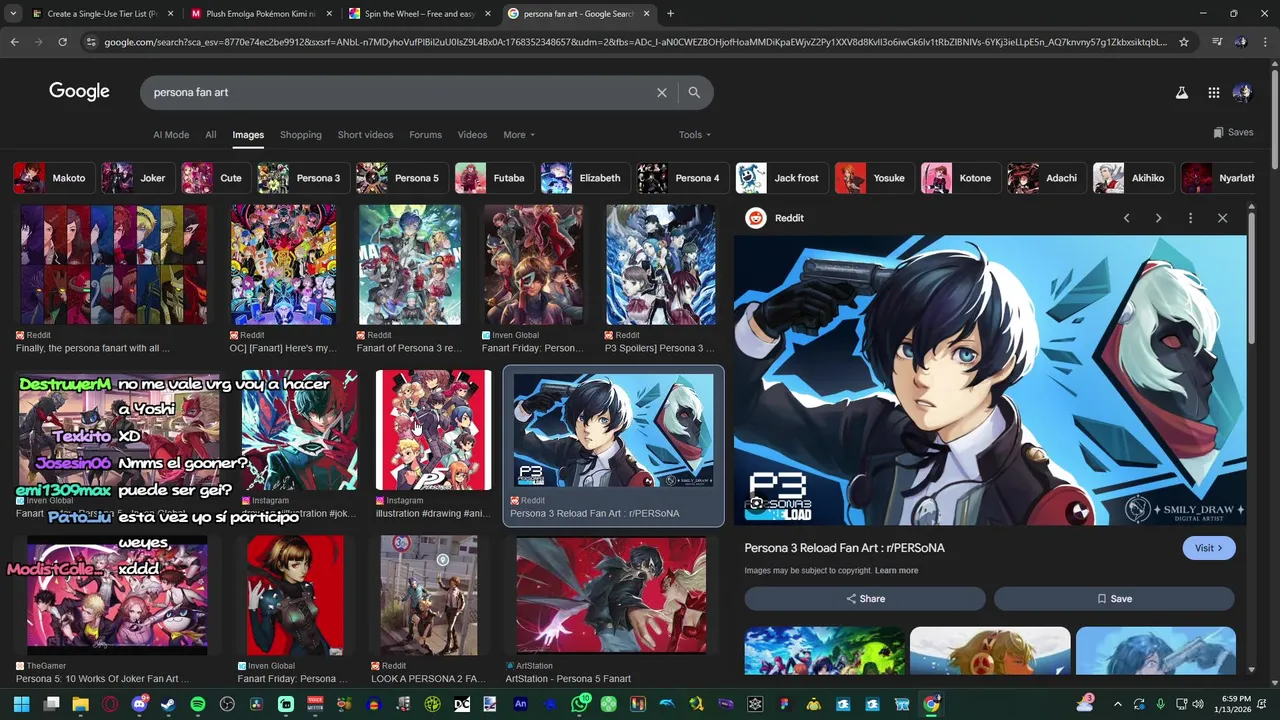Save the image with Save button
Viewport: 1280px width, 720px height.
[x=1114, y=598]
